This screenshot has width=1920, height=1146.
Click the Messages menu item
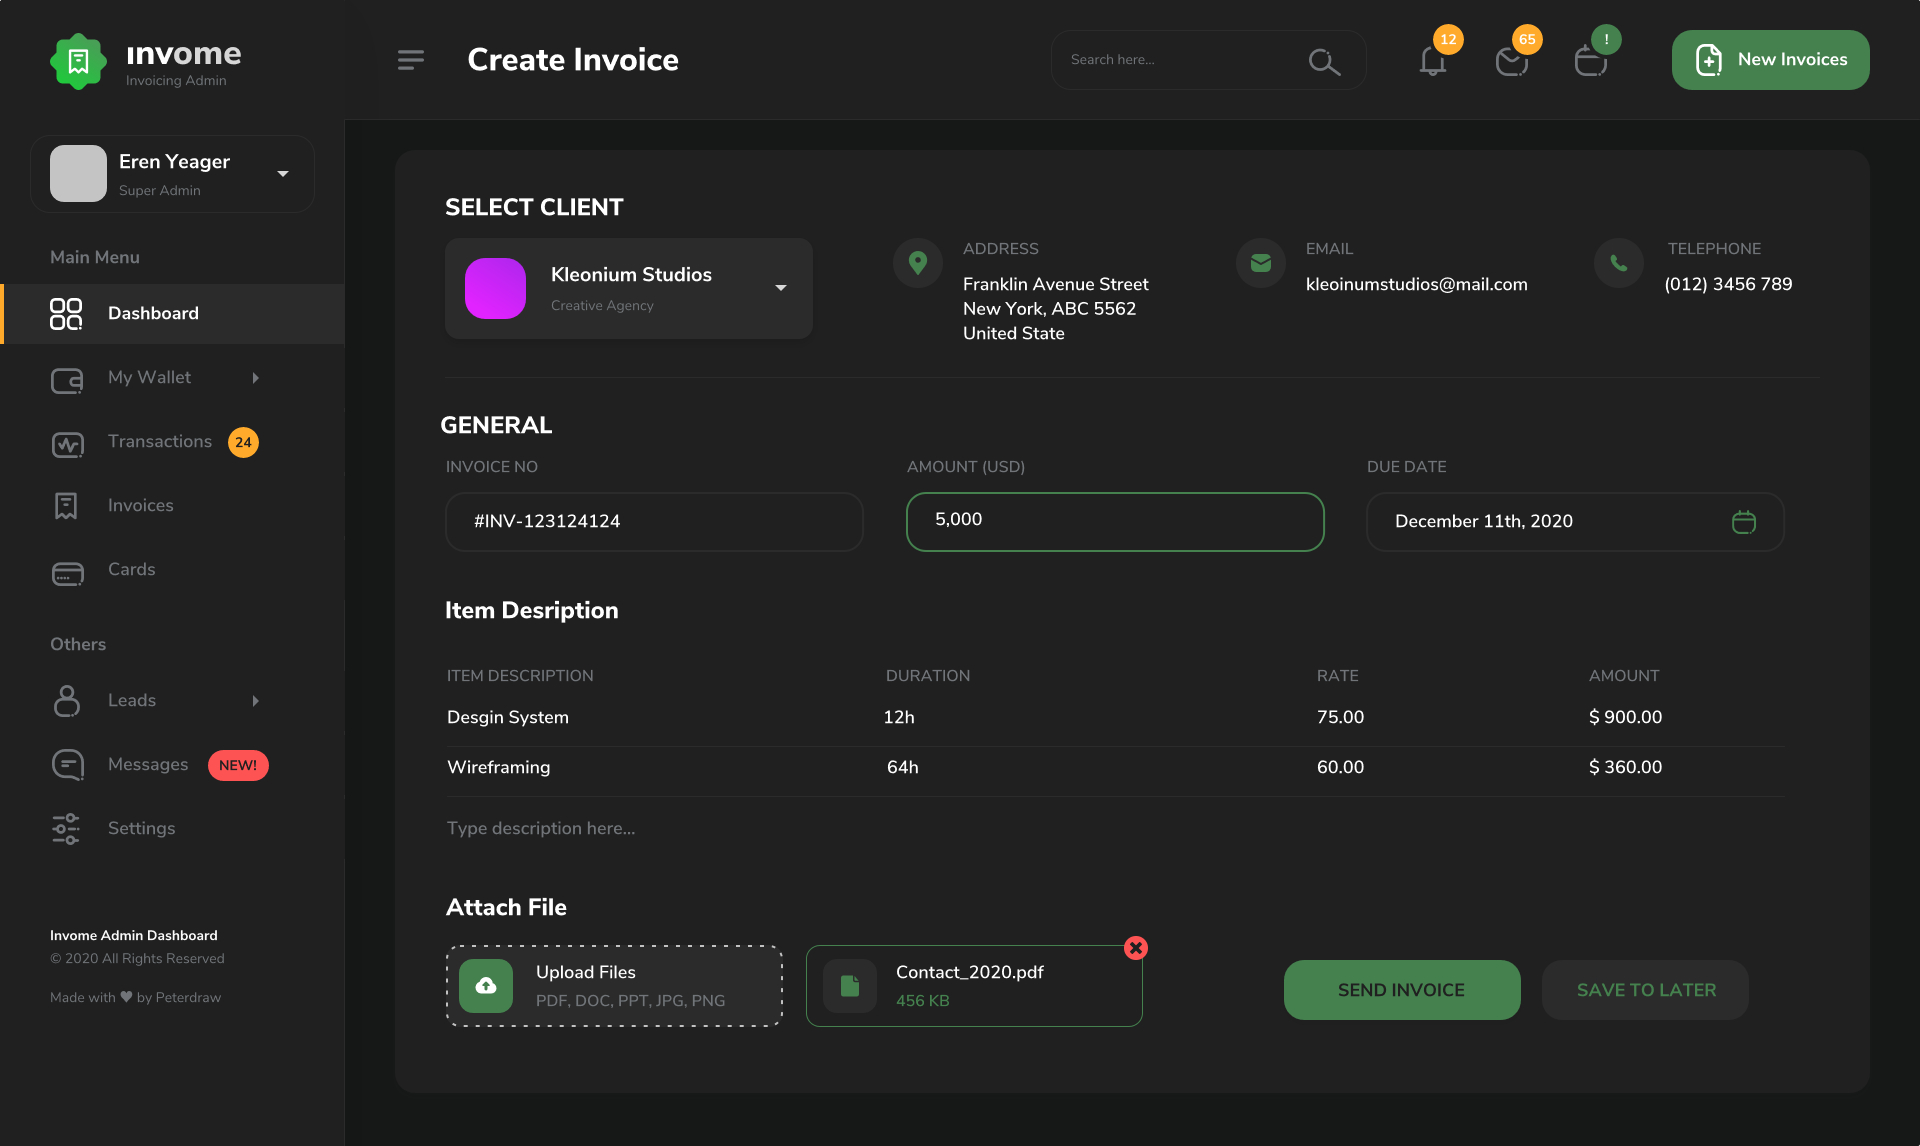click(x=147, y=764)
